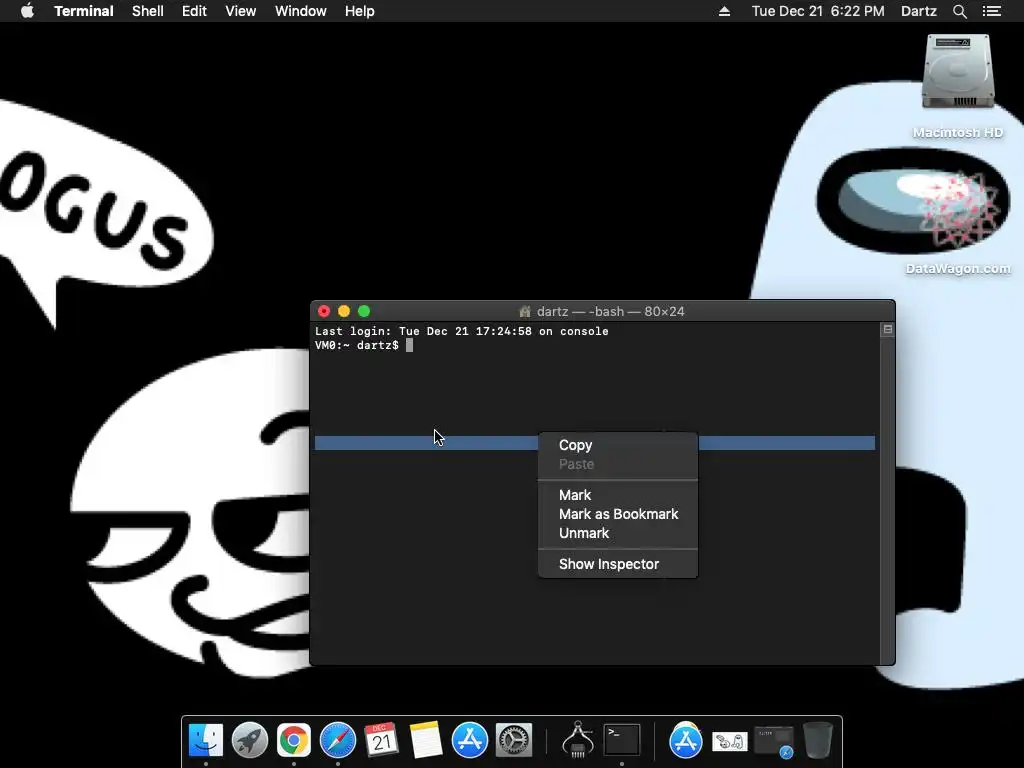Choose Copy from the context menu
Image resolution: width=1024 pixels, height=768 pixels.
(618, 445)
